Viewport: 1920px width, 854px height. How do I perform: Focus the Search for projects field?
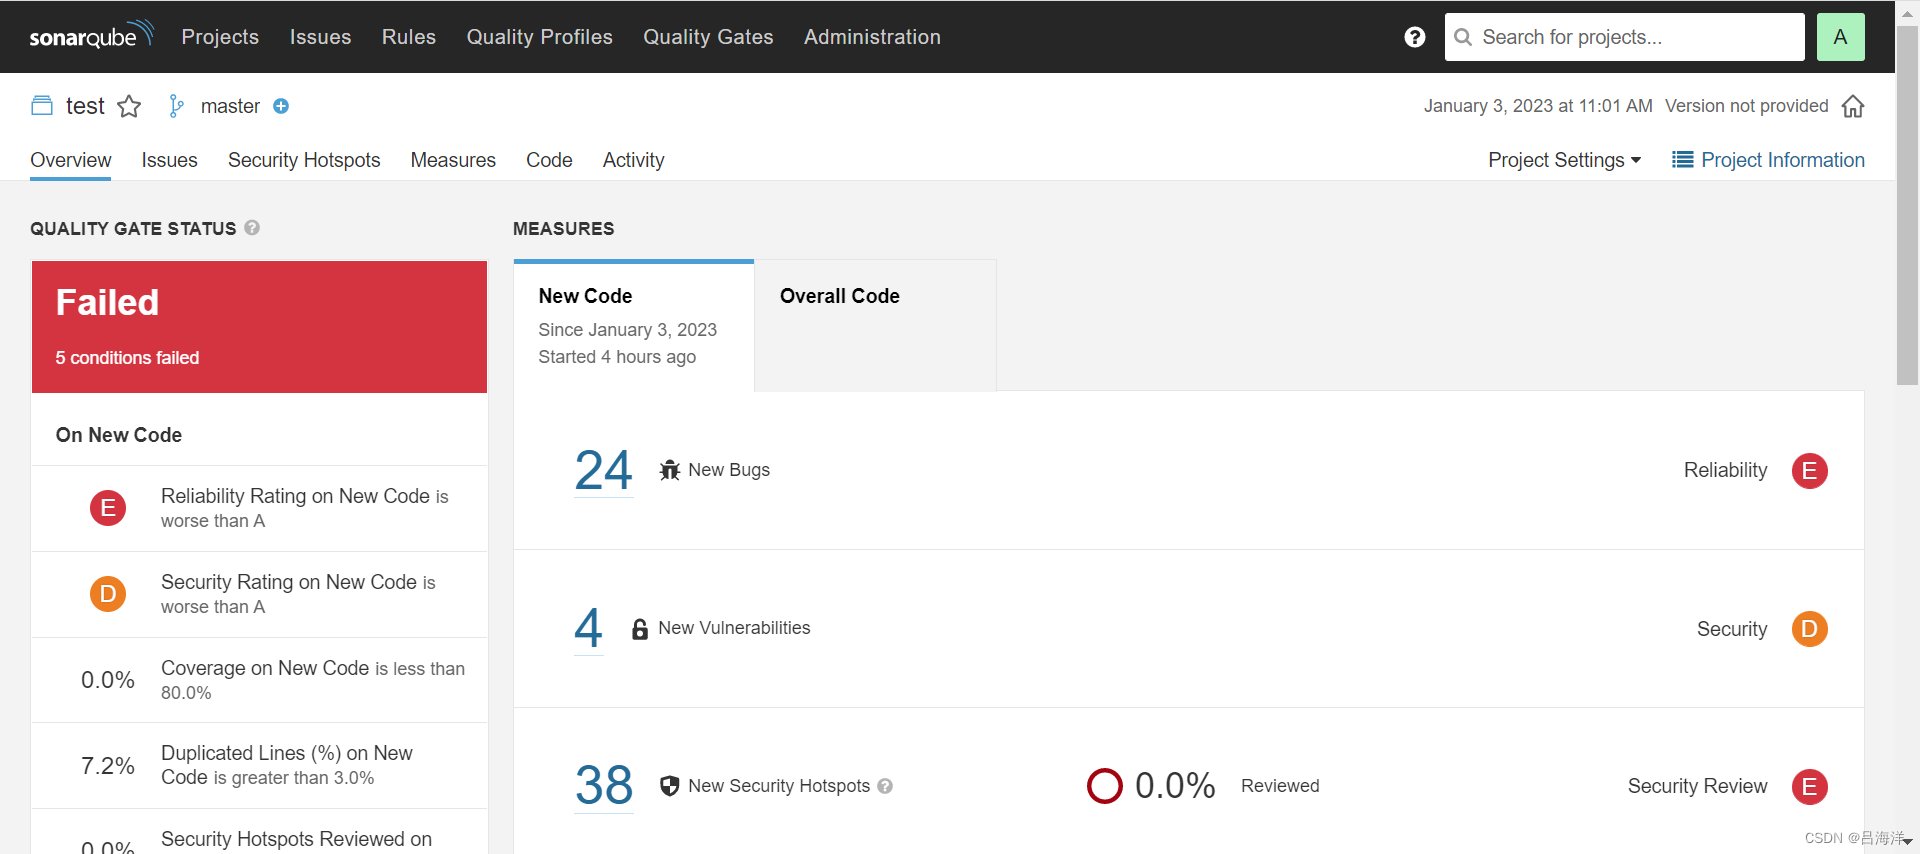[1625, 37]
